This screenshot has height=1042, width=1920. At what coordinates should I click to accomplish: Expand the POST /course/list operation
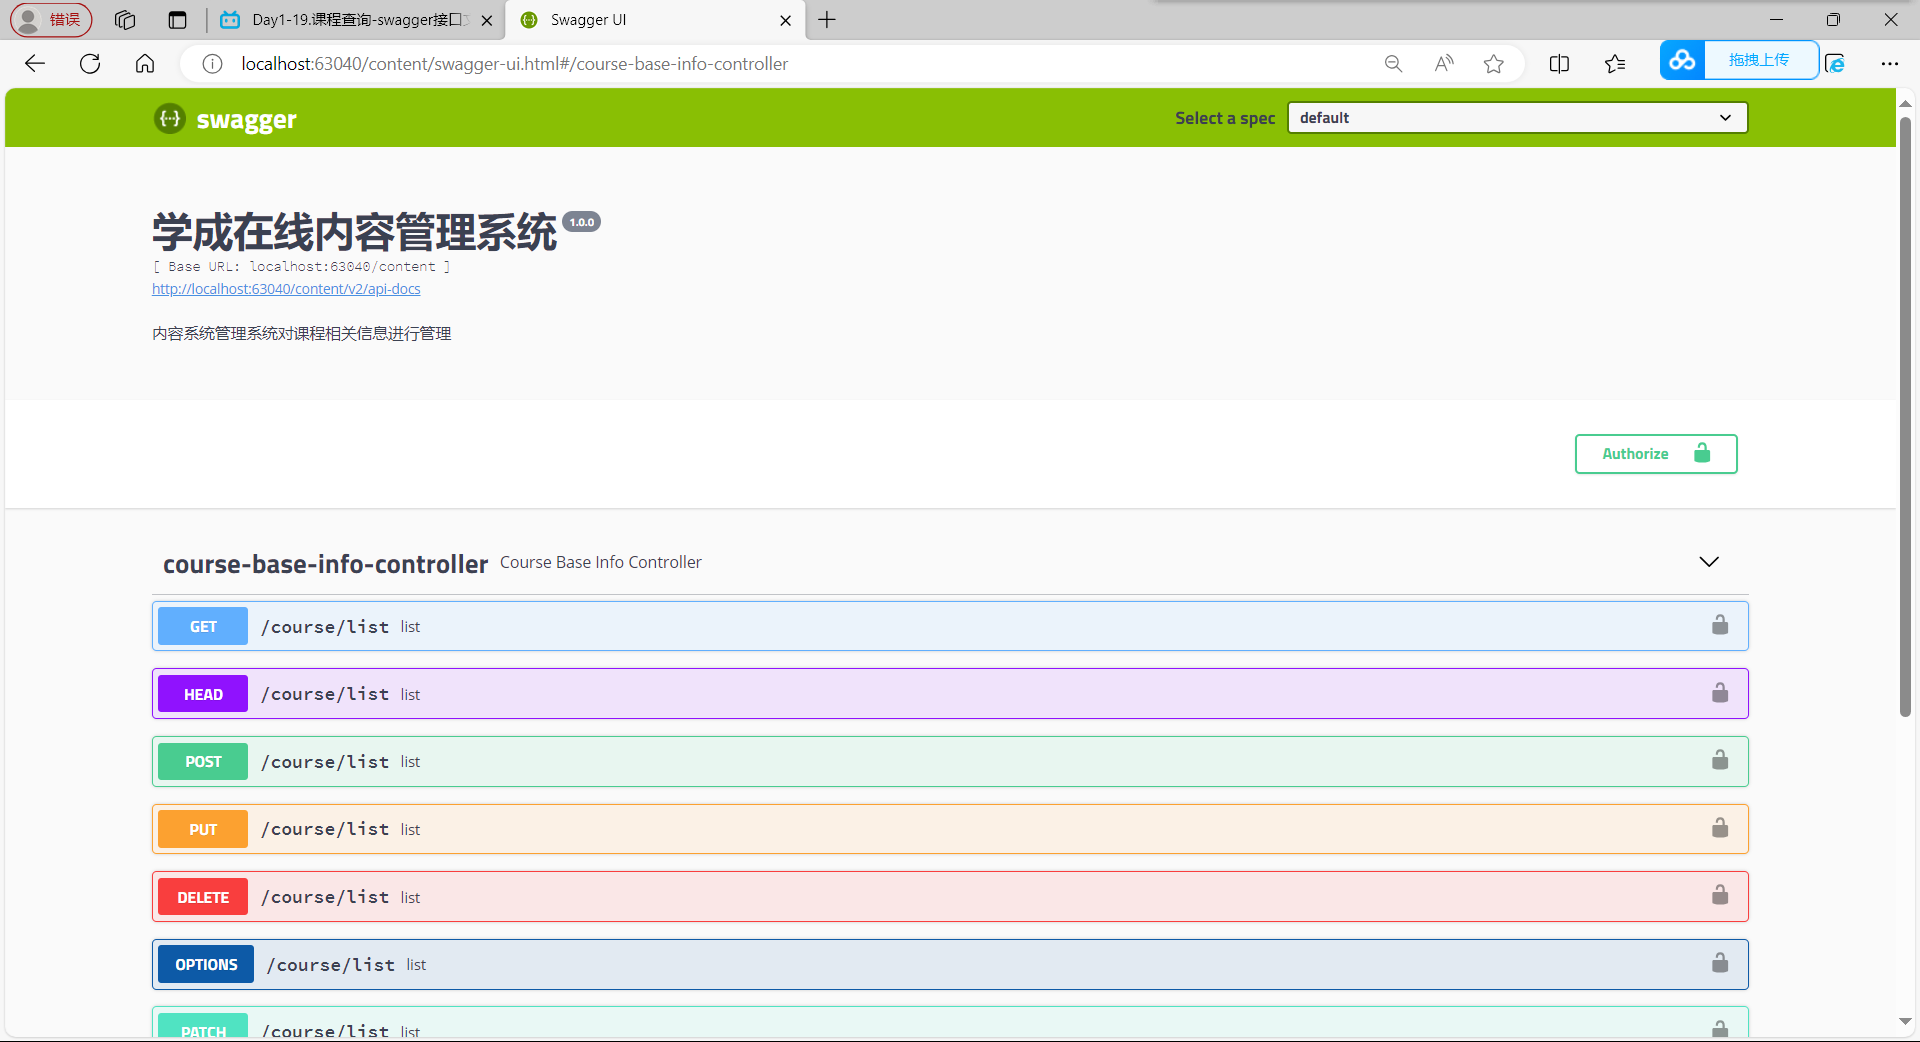[x=950, y=761]
